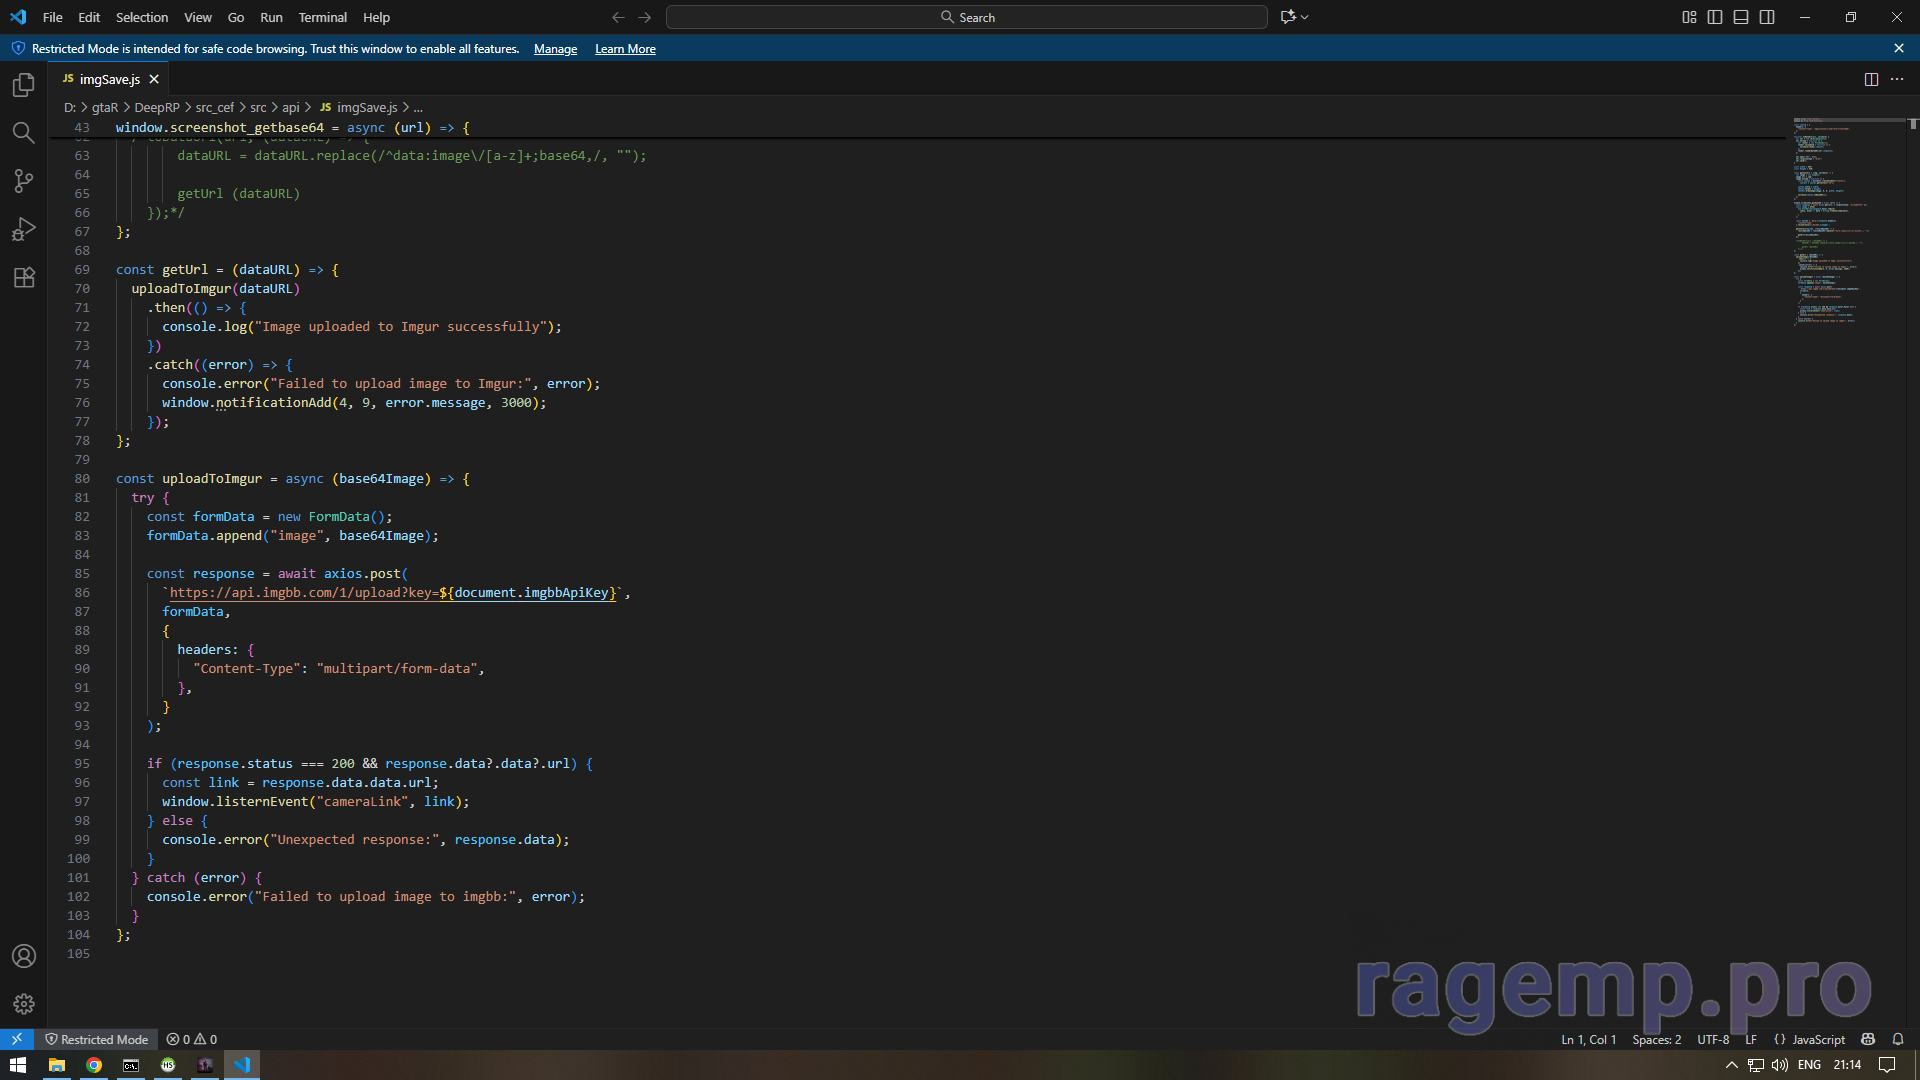Open the Terminal menu
The image size is (1920, 1080).
pos(322,17)
